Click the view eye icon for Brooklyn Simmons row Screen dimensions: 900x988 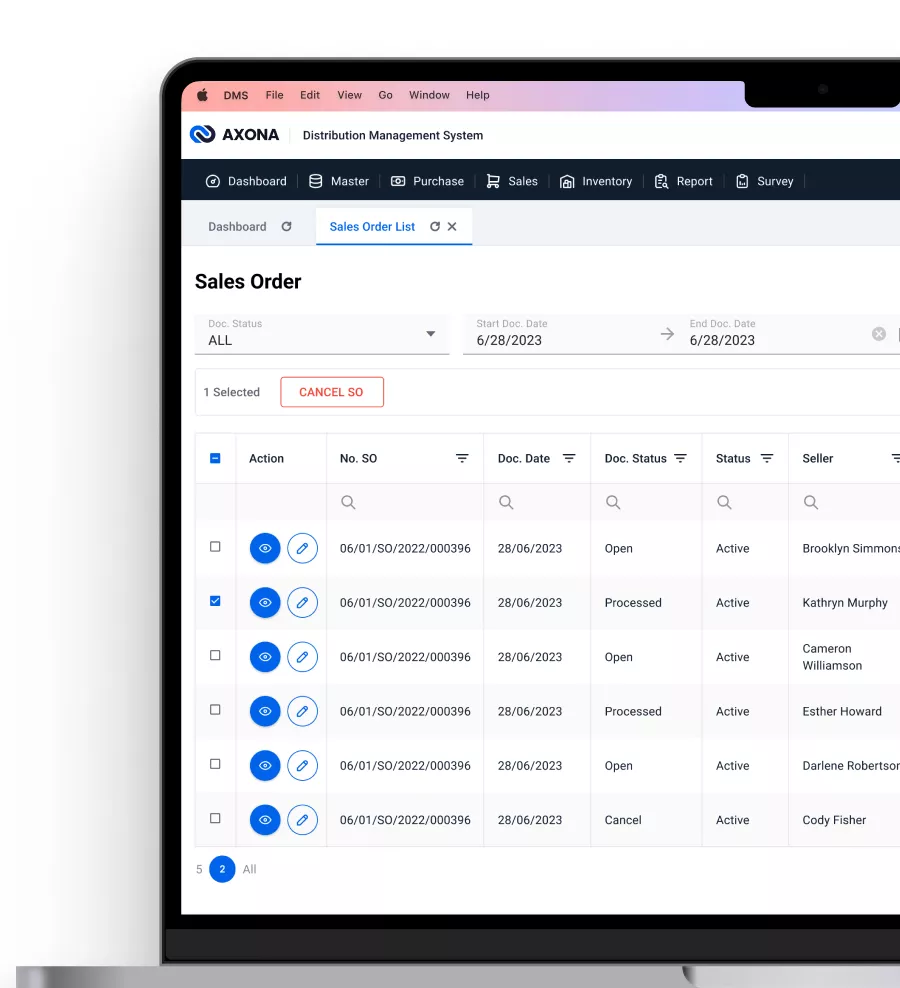click(265, 549)
